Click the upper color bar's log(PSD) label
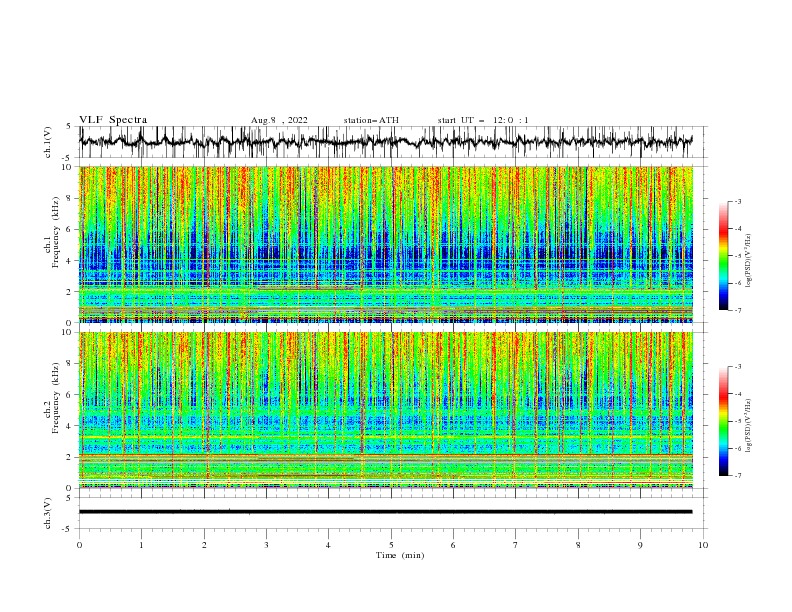 (749, 261)
